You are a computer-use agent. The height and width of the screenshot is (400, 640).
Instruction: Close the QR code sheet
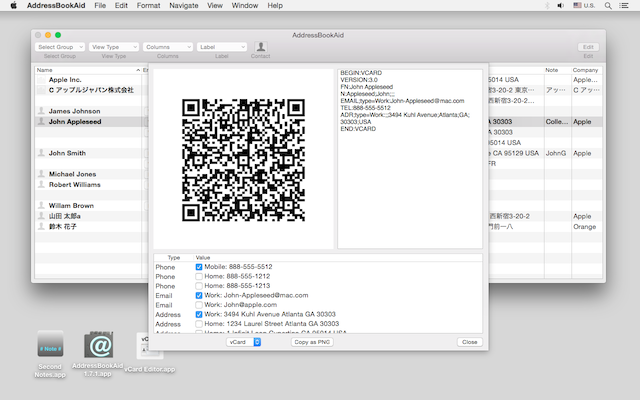tap(469, 342)
